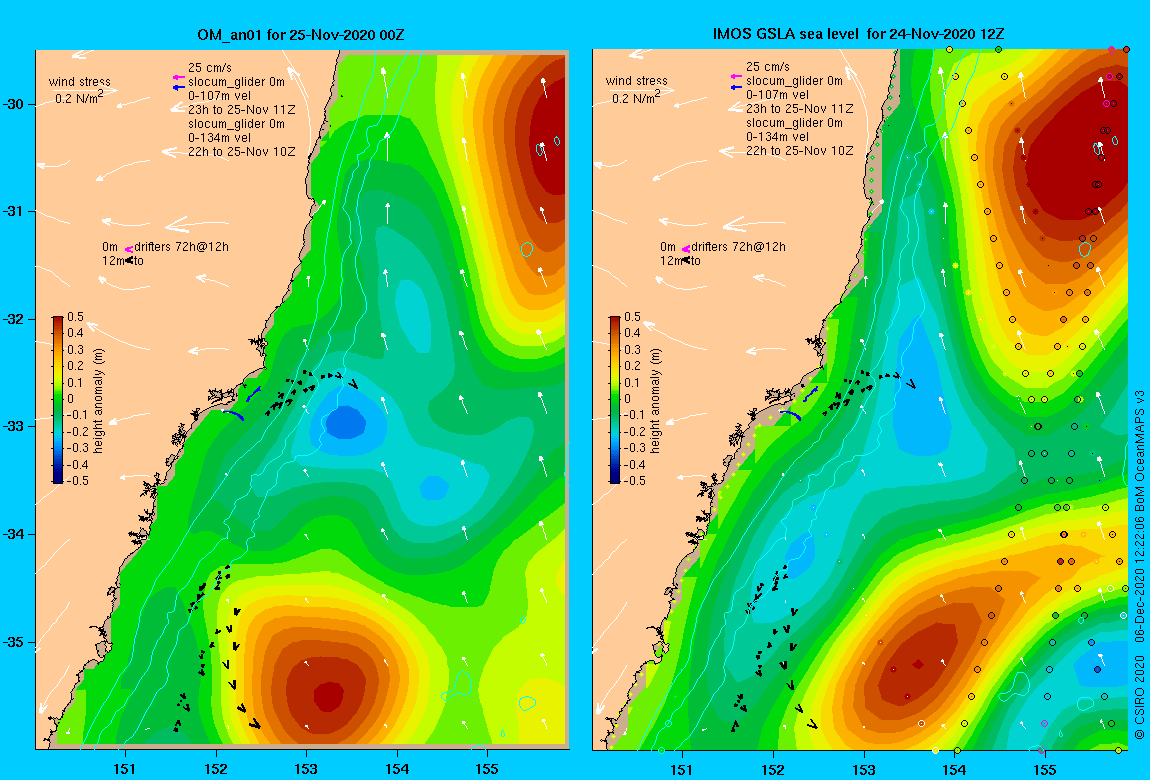Click '22h to 25-Nov 10Z' in right panel
The image size is (1150, 780).
(799, 150)
